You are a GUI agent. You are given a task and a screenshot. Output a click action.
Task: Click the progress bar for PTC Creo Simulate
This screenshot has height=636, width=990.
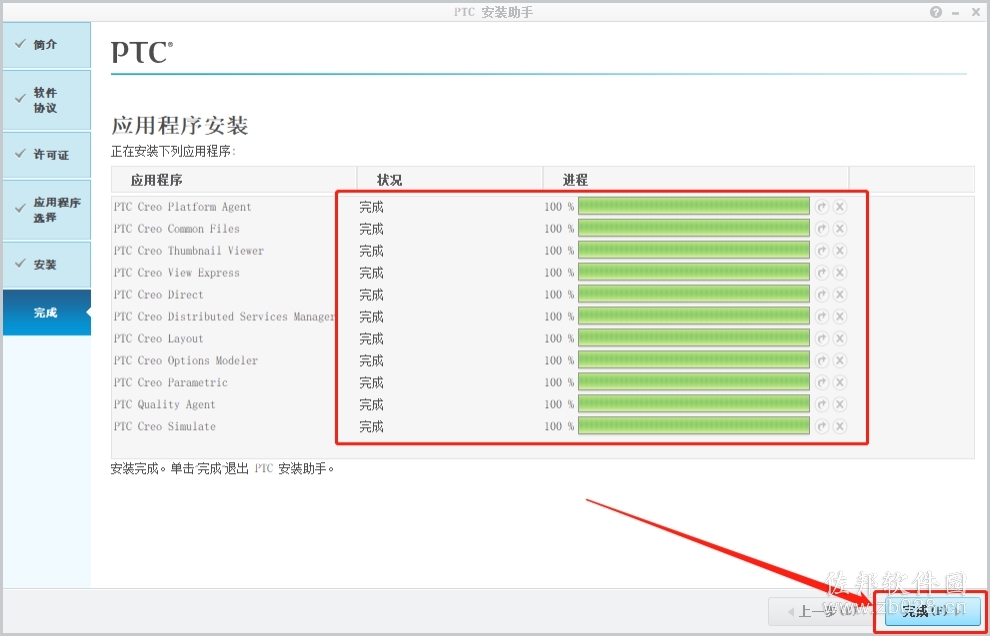(x=694, y=426)
